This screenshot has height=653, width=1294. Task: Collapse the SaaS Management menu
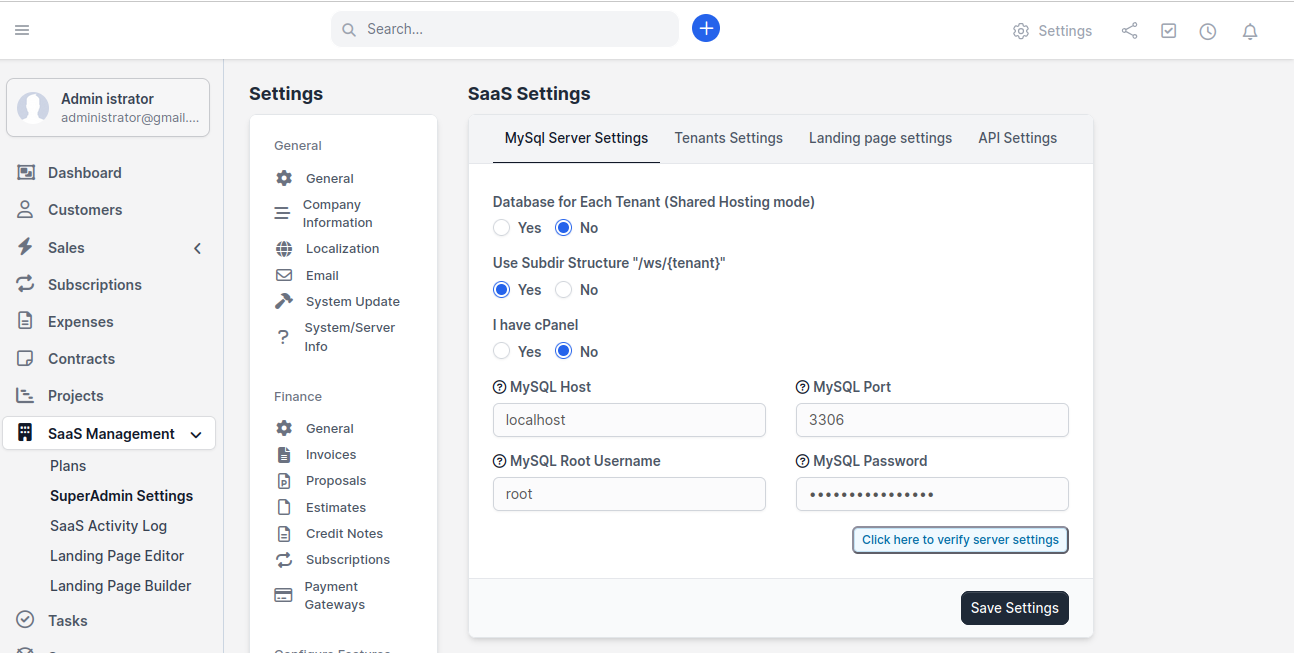point(196,433)
